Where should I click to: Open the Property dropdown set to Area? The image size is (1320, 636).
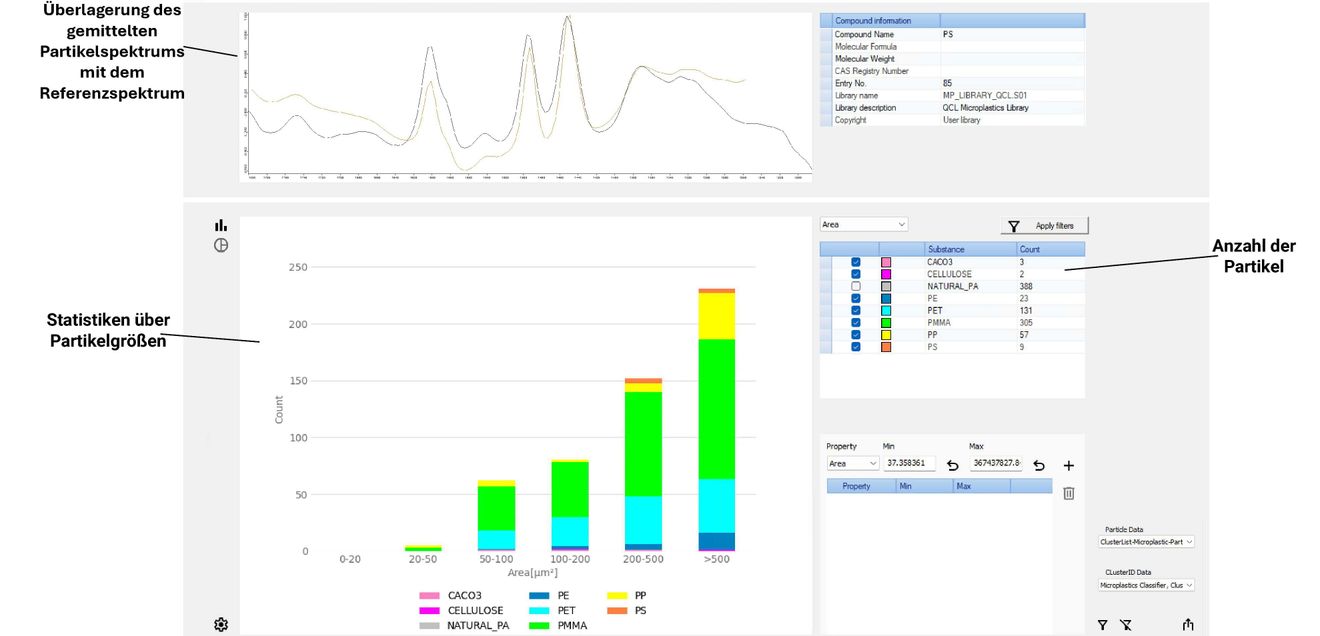point(852,464)
